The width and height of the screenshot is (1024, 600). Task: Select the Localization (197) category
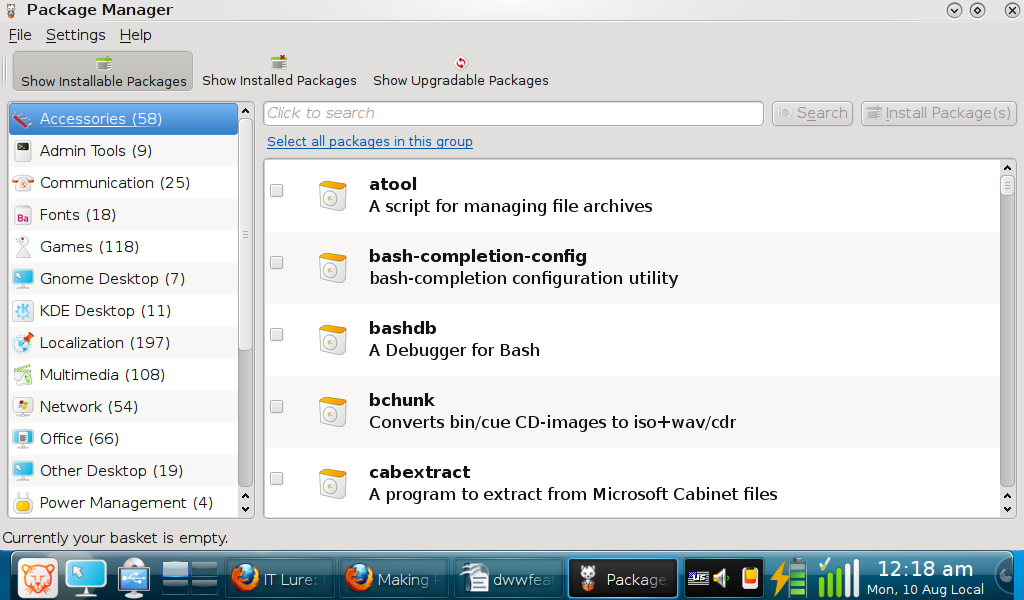coord(123,343)
